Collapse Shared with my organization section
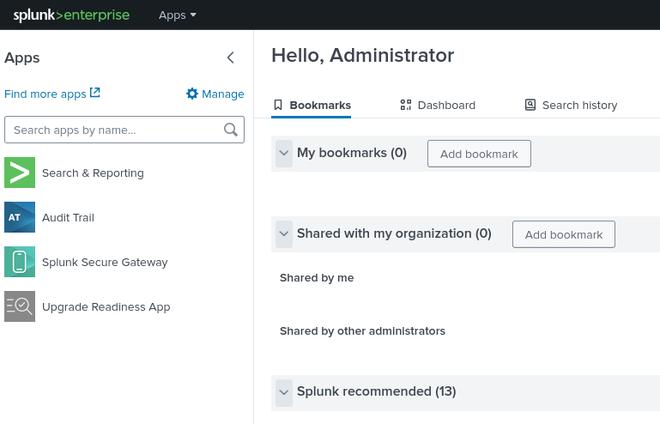660x424 pixels. pos(284,234)
